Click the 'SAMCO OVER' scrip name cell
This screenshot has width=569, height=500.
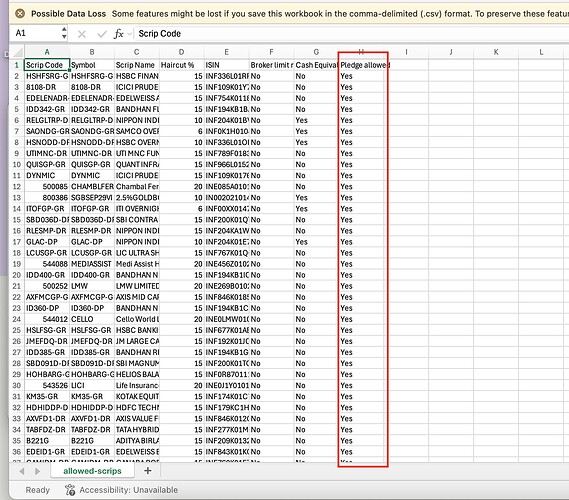137,131
